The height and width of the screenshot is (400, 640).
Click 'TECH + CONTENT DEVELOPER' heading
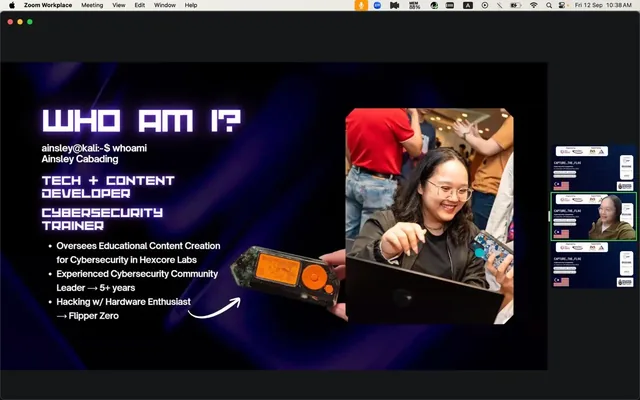[x=108, y=187]
